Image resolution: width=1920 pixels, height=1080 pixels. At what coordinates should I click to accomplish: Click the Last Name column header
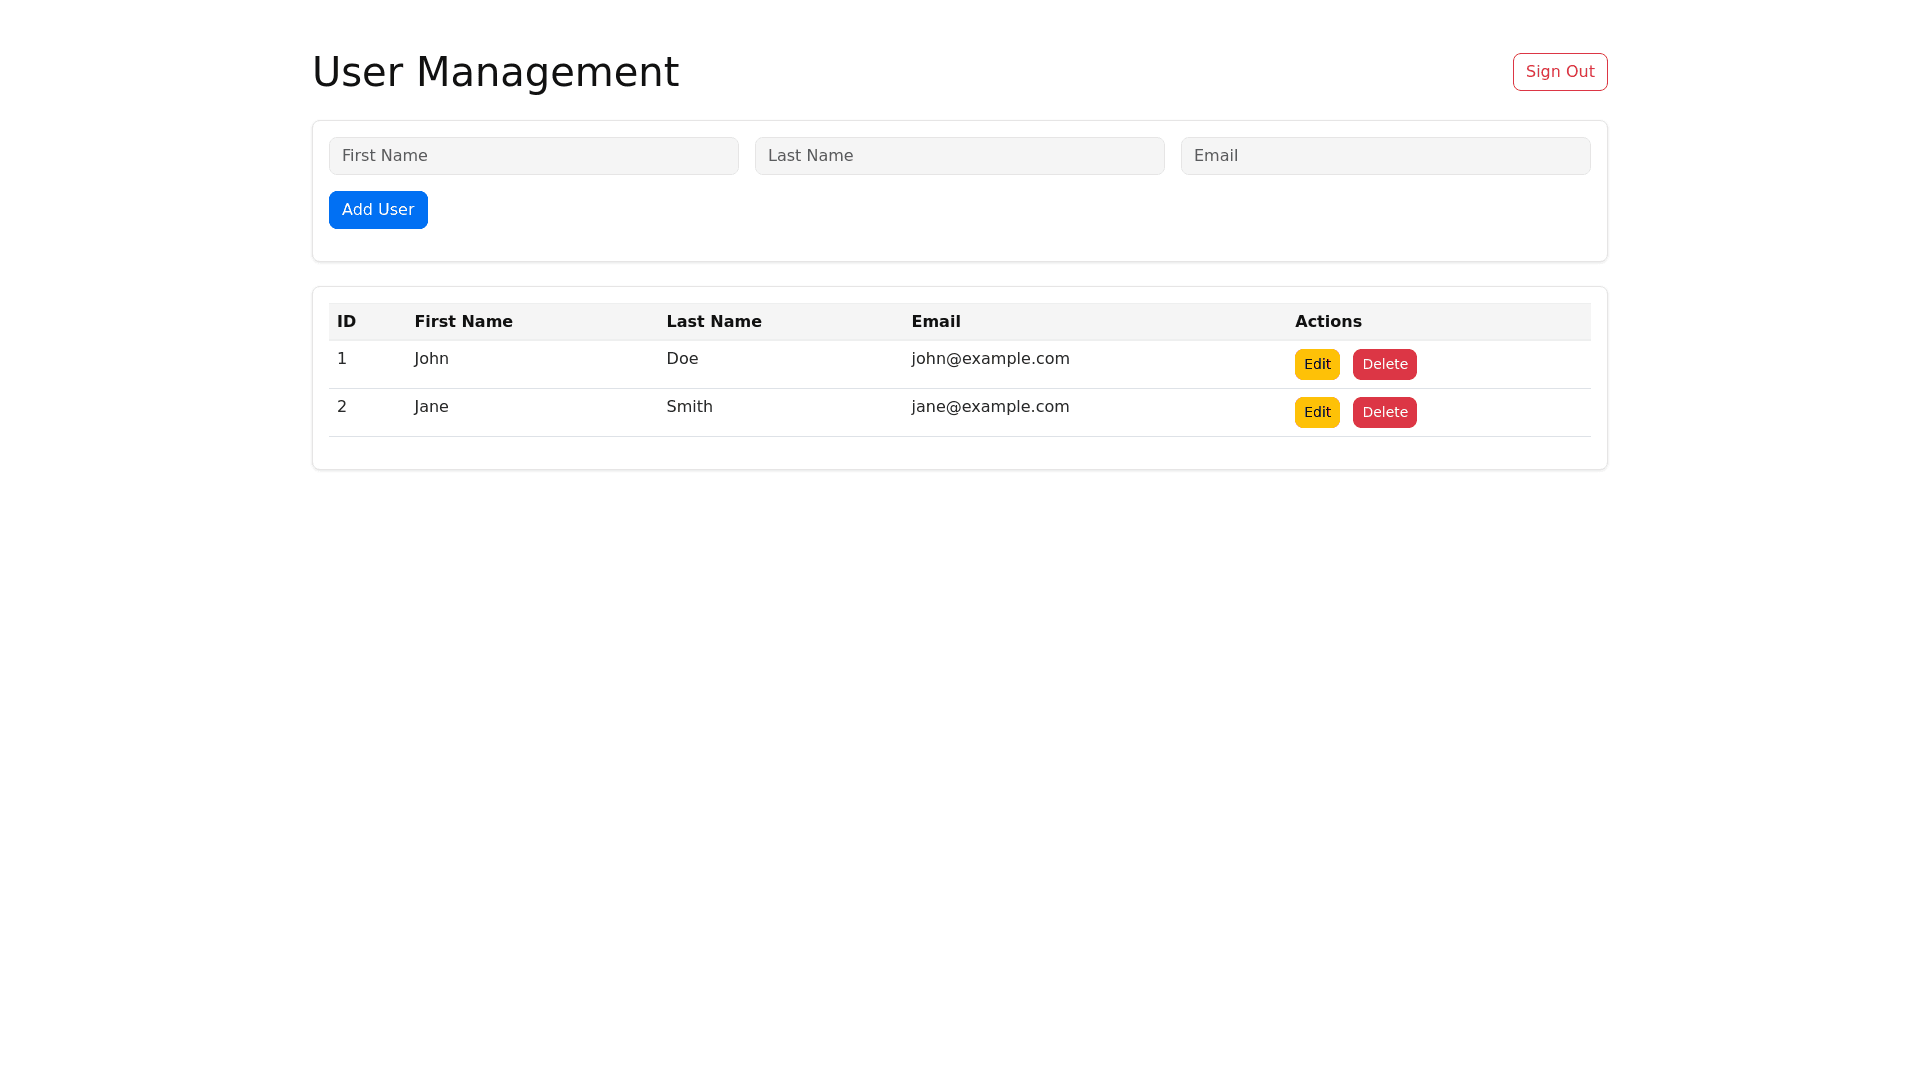click(x=713, y=322)
